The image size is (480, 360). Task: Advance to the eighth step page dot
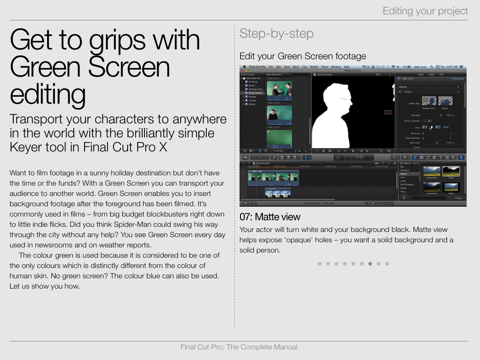(x=378, y=264)
